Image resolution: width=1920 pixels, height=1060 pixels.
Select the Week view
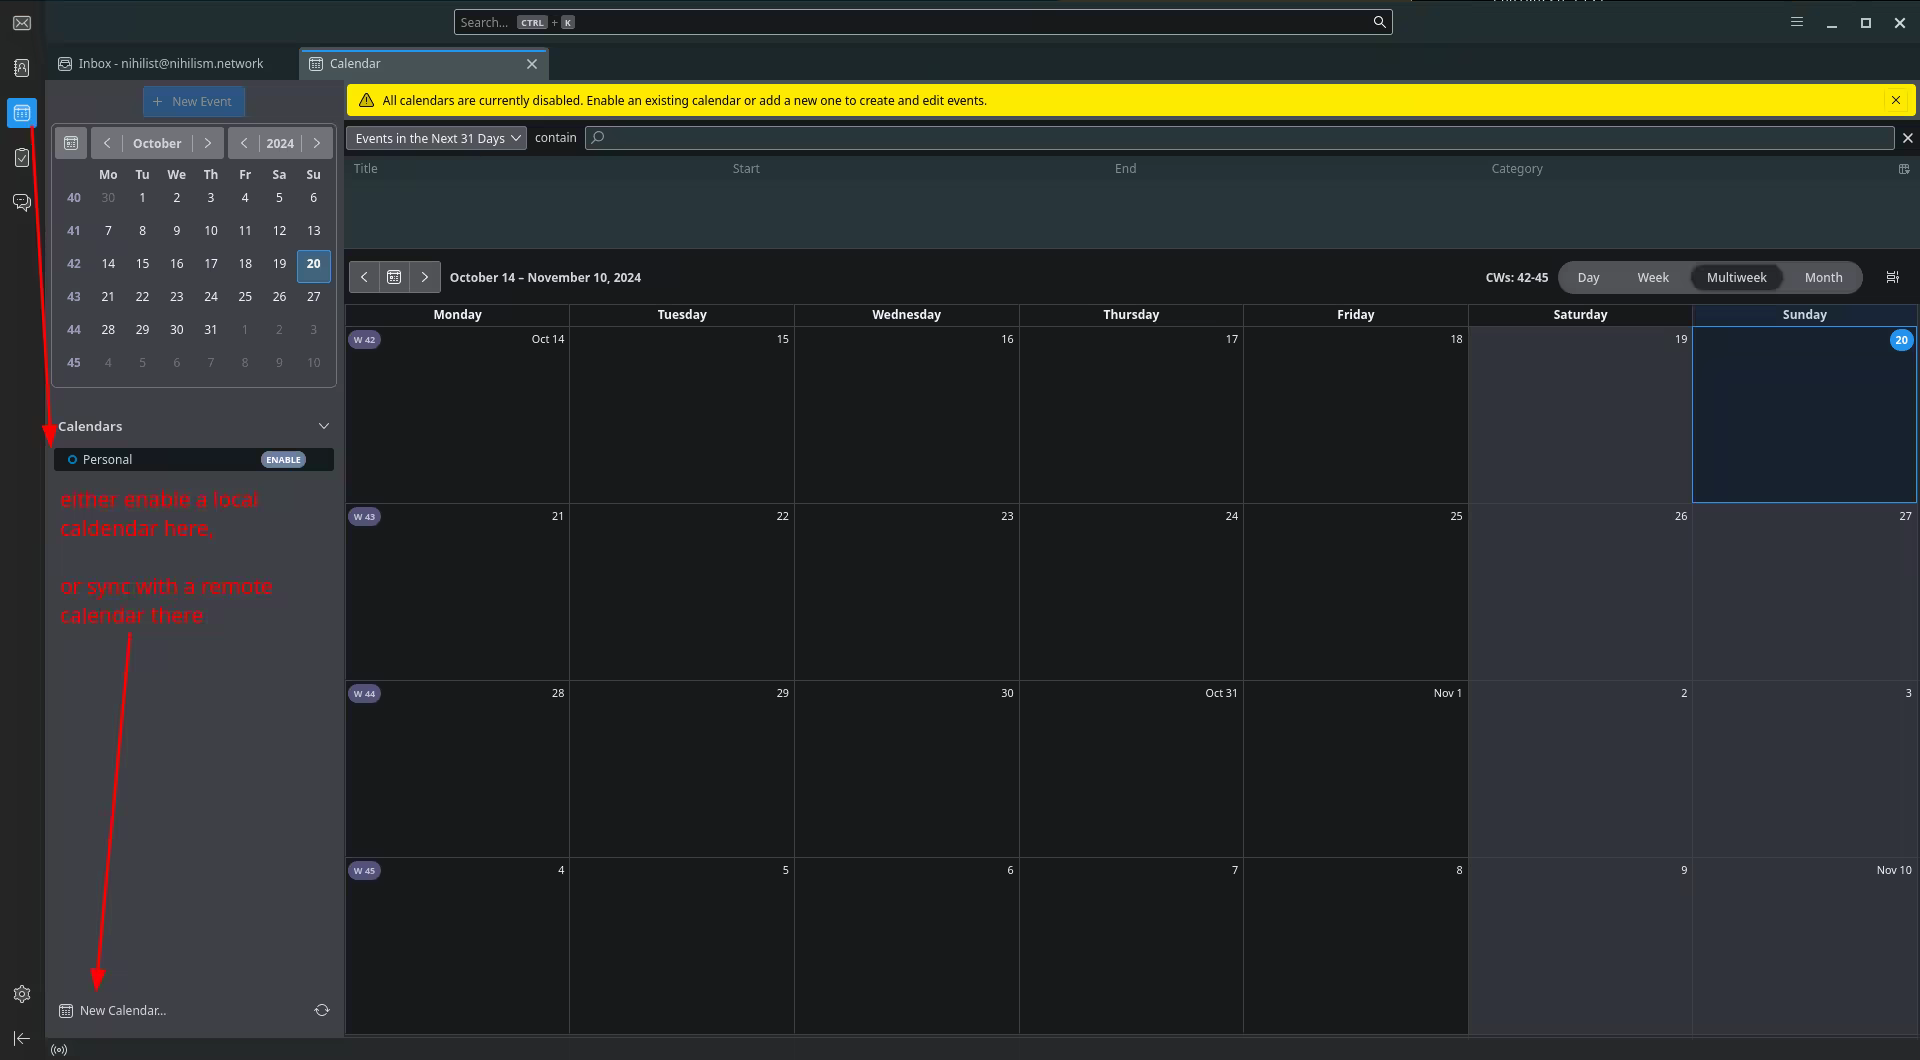[x=1652, y=278]
